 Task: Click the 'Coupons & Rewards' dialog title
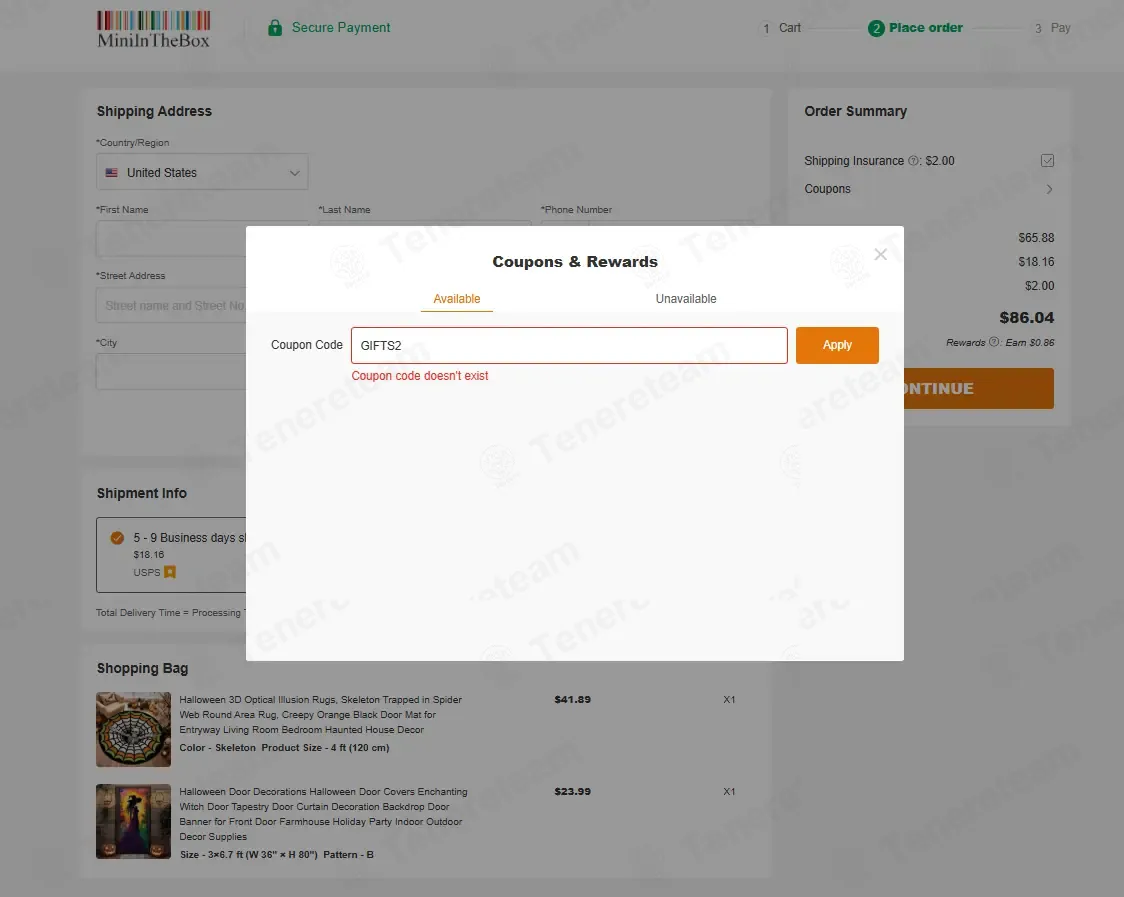point(575,262)
